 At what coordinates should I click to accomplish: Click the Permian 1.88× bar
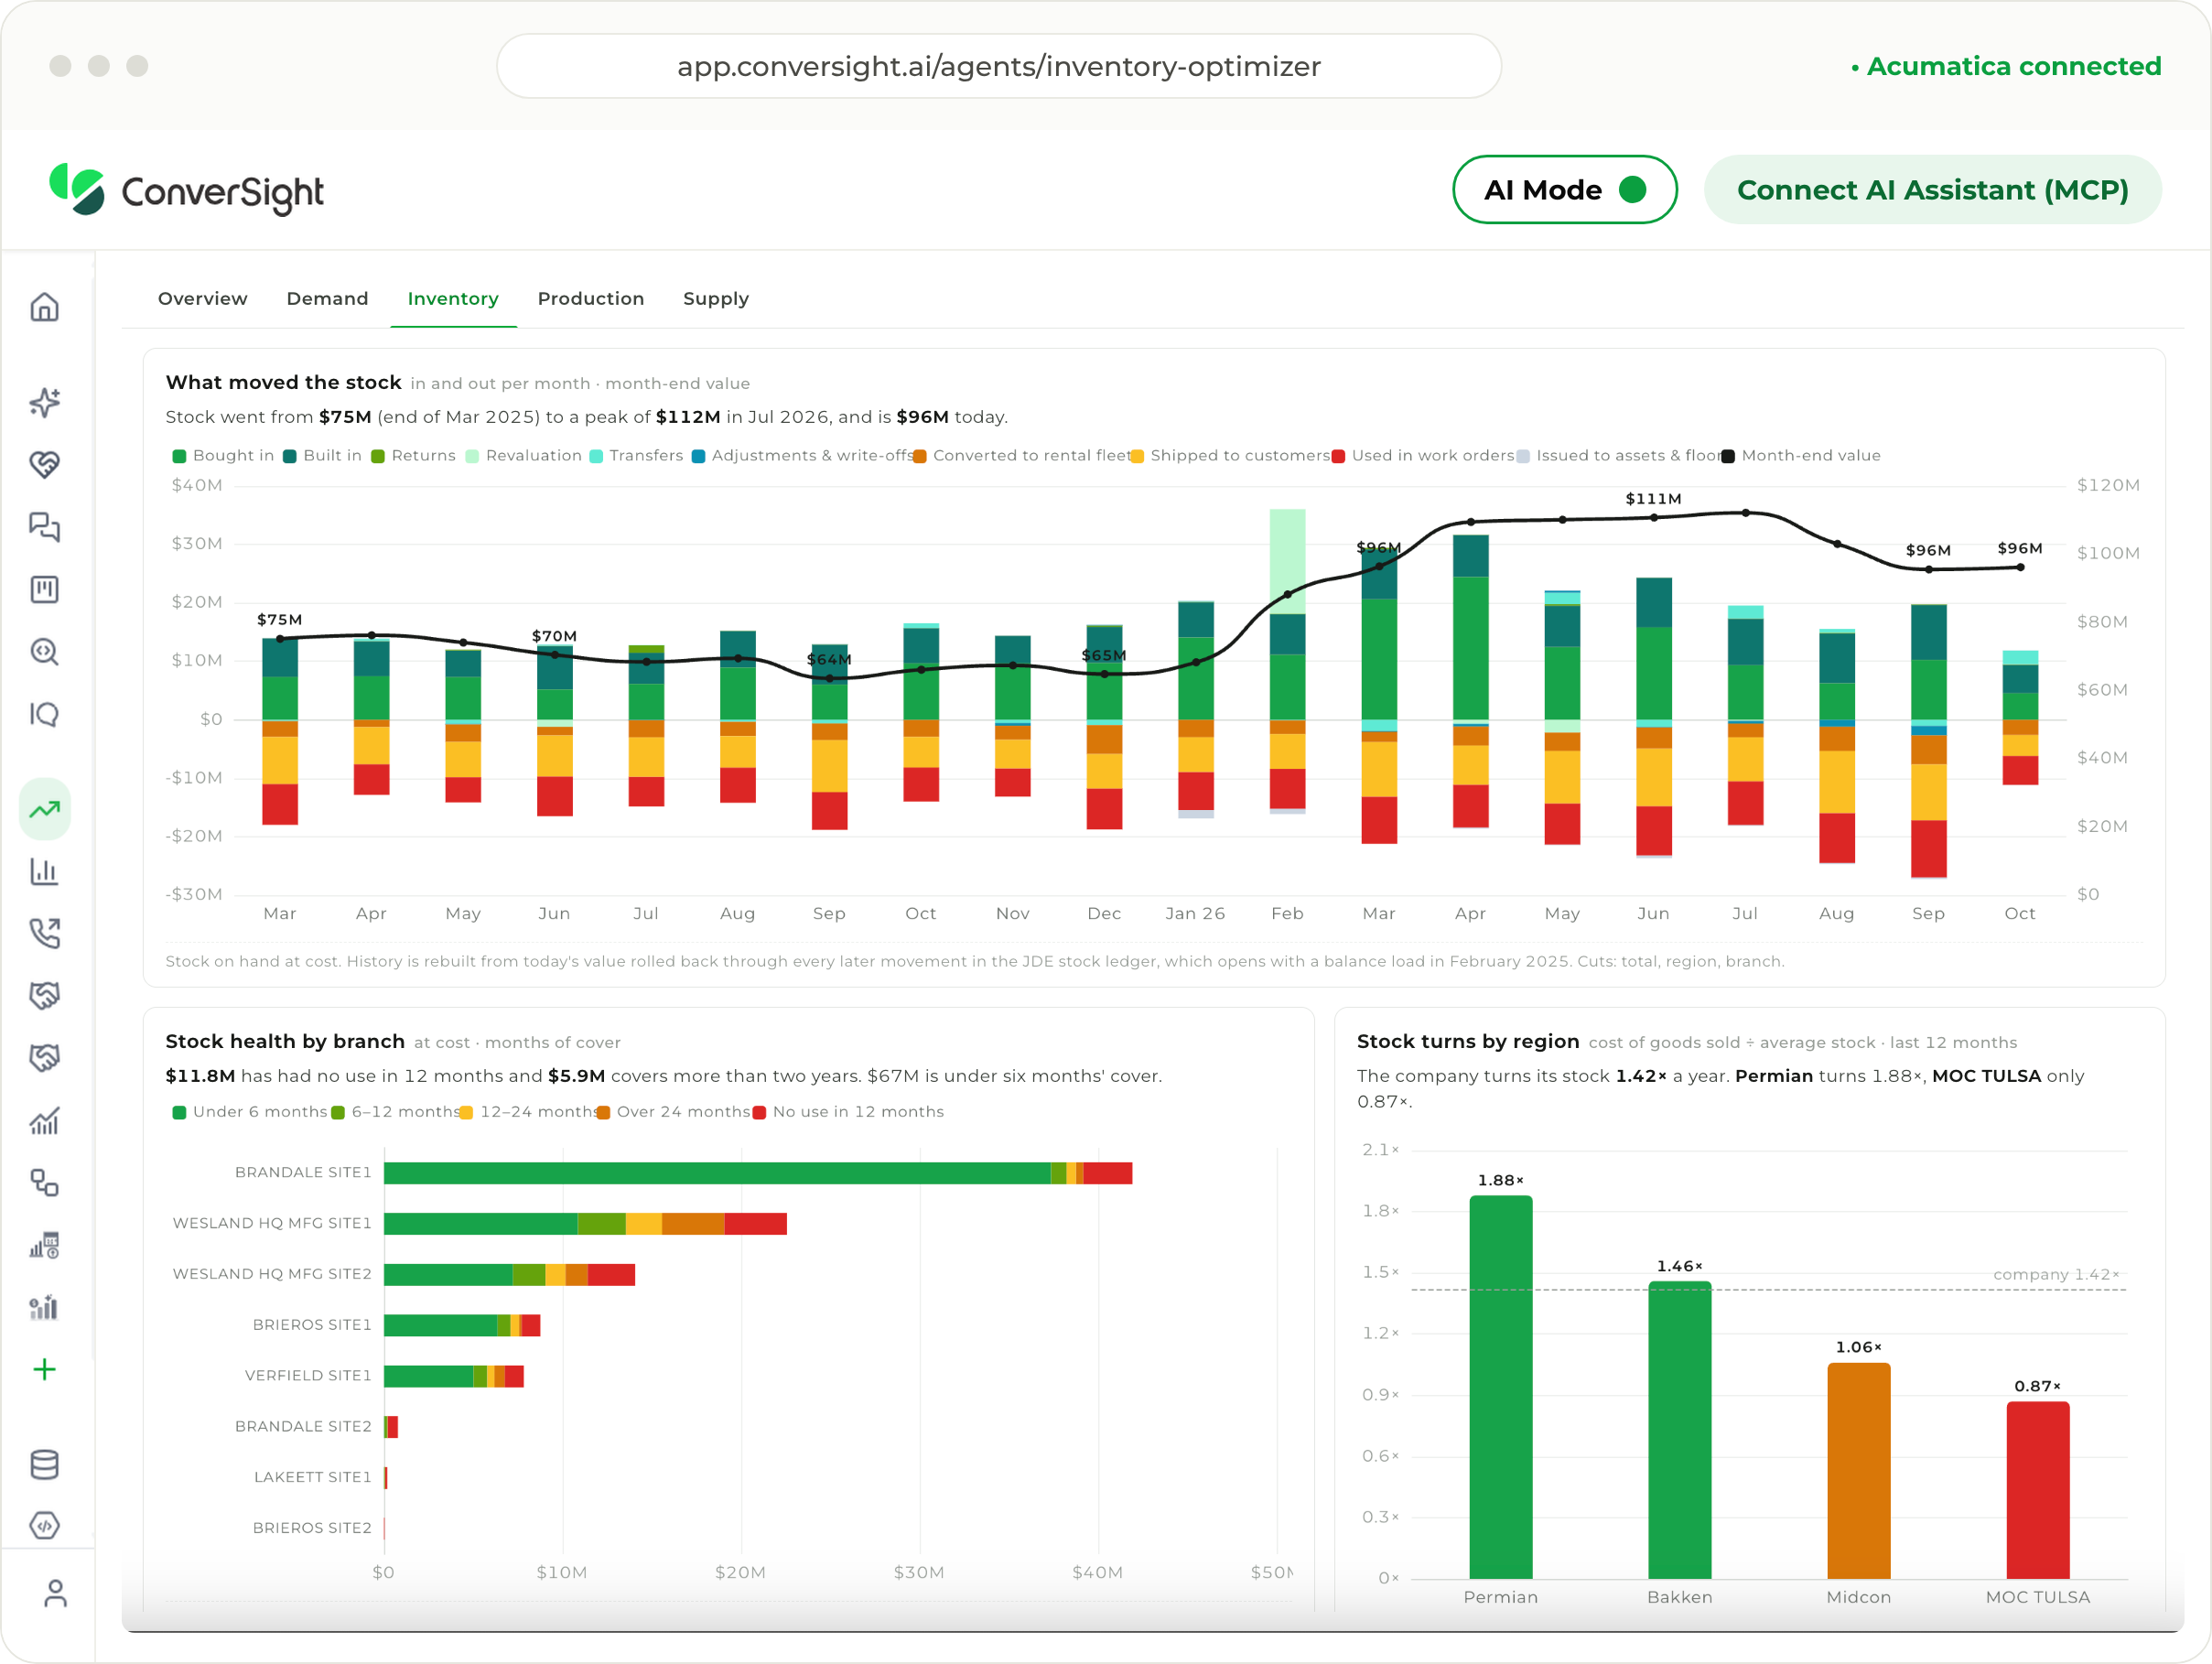coord(1500,1387)
